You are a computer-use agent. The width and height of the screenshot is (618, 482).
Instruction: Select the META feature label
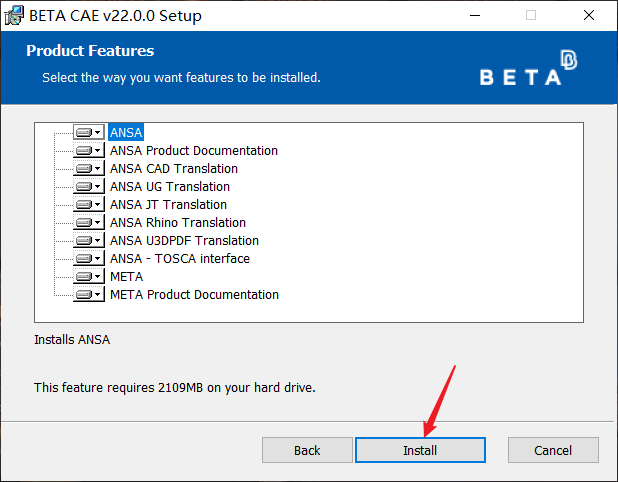(126, 277)
